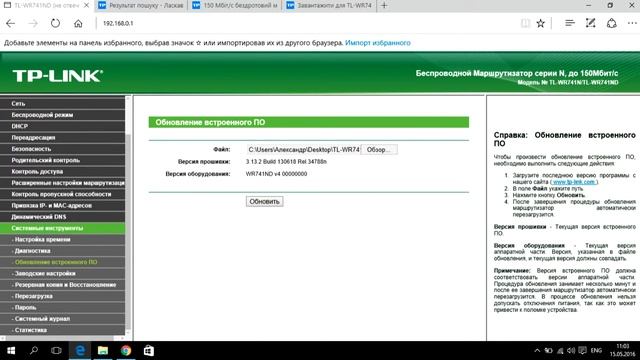
Task: Open the volume tray icon
Action: click(x=571, y=351)
